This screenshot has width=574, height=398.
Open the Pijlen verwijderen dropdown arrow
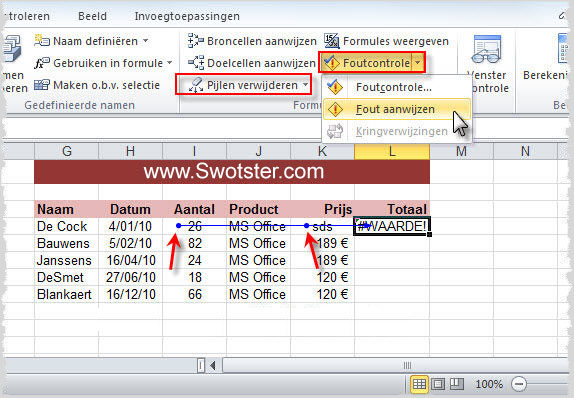tap(305, 85)
